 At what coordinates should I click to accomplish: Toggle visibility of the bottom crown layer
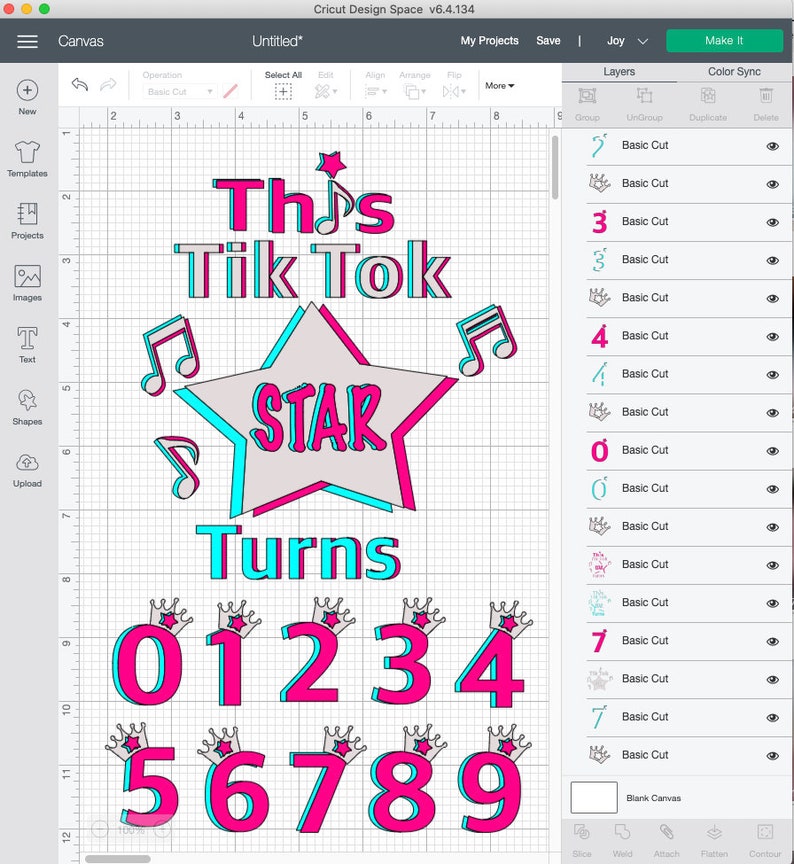(773, 755)
